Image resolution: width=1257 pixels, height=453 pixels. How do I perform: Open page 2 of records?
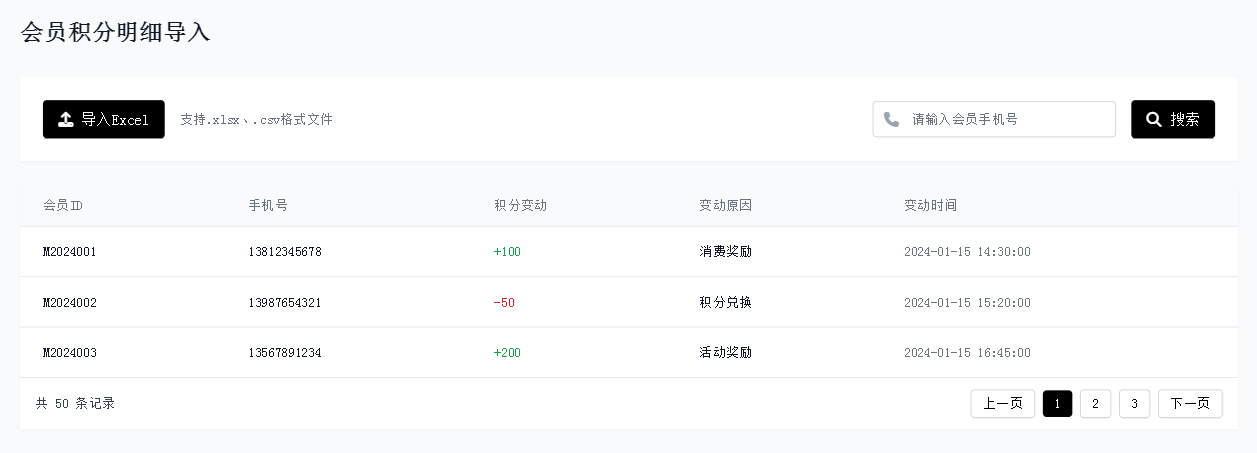coord(1096,403)
